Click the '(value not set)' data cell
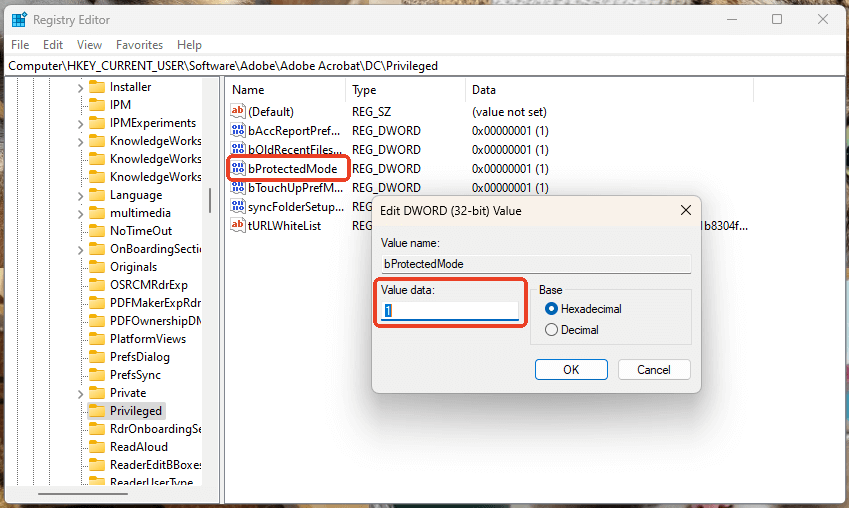 click(509, 112)
